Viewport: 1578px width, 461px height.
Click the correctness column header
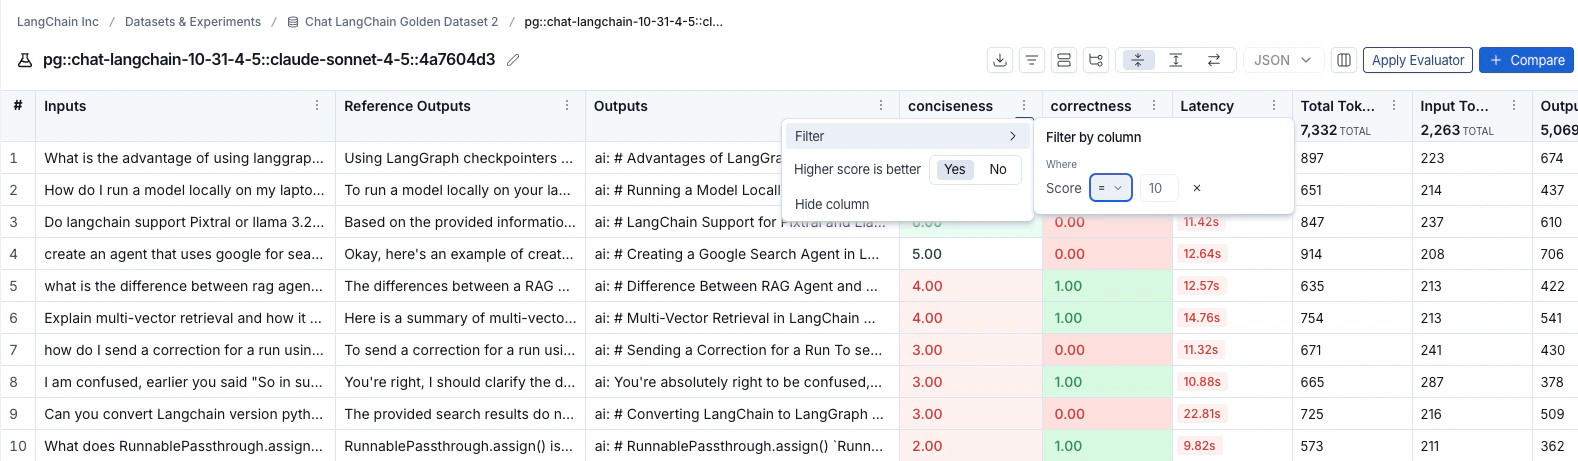[1091, 106]
